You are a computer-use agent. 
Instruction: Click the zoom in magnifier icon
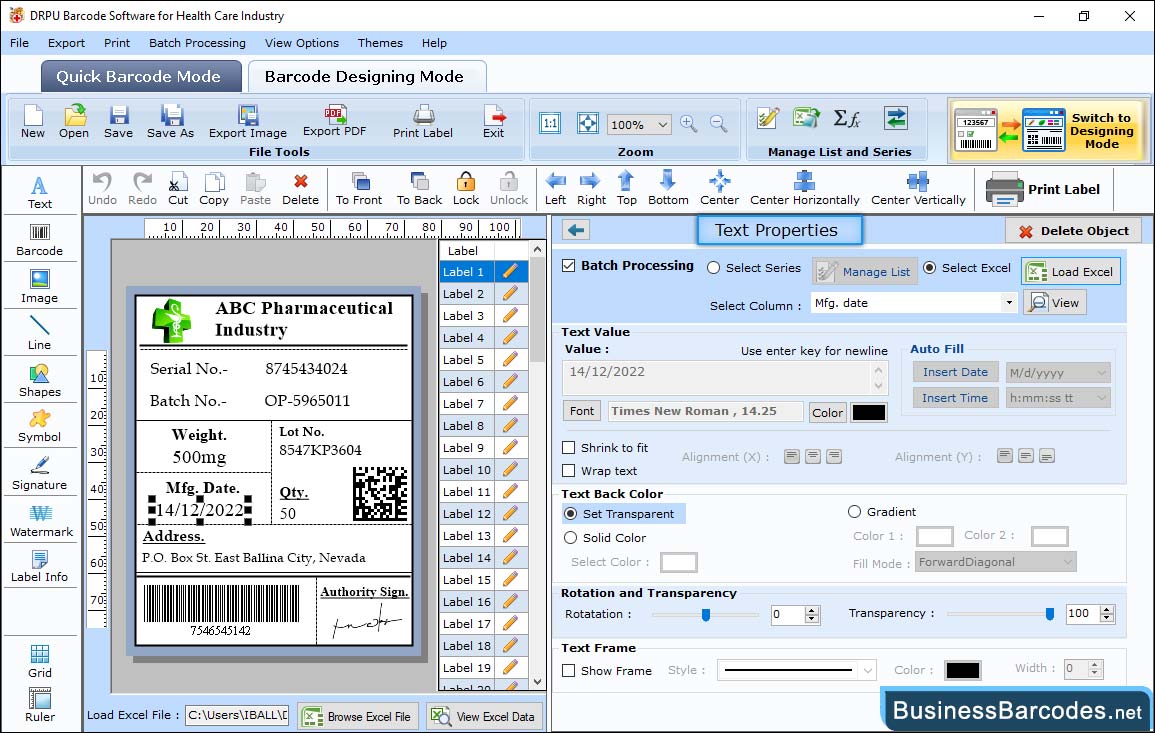[689, 124]
